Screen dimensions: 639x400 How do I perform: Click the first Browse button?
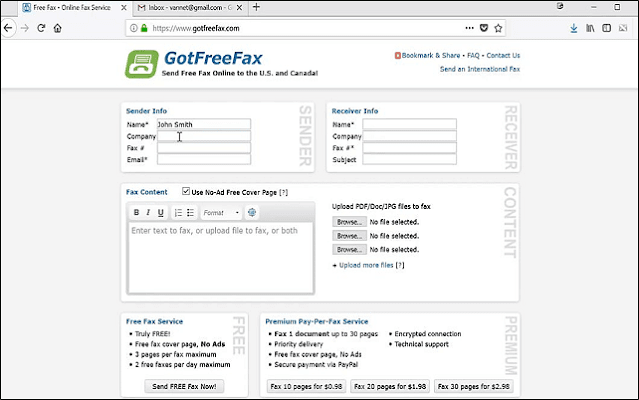click(349, 222)
